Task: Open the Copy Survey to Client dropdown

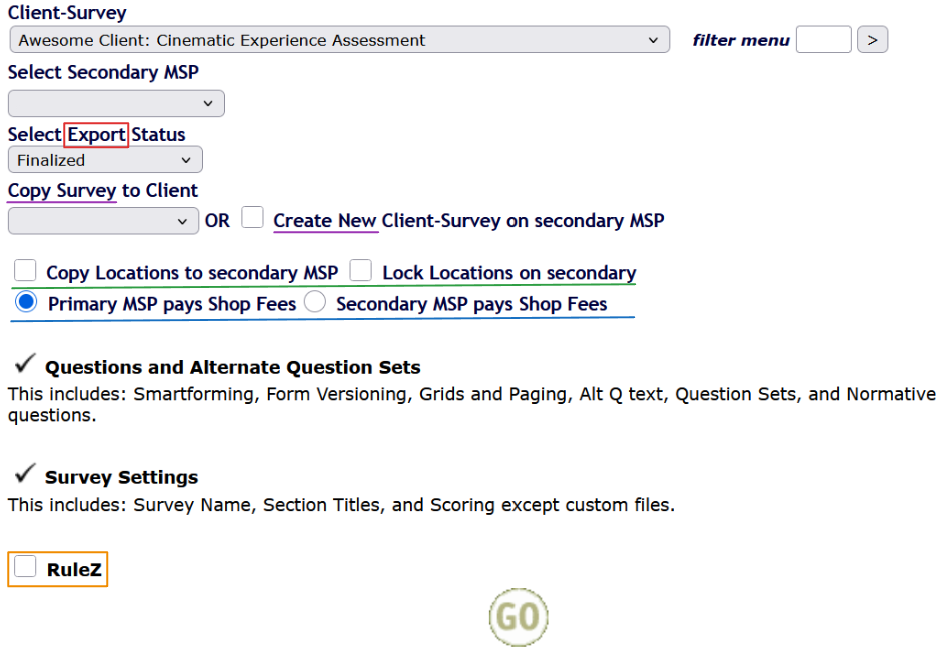Action: point(103,221)
